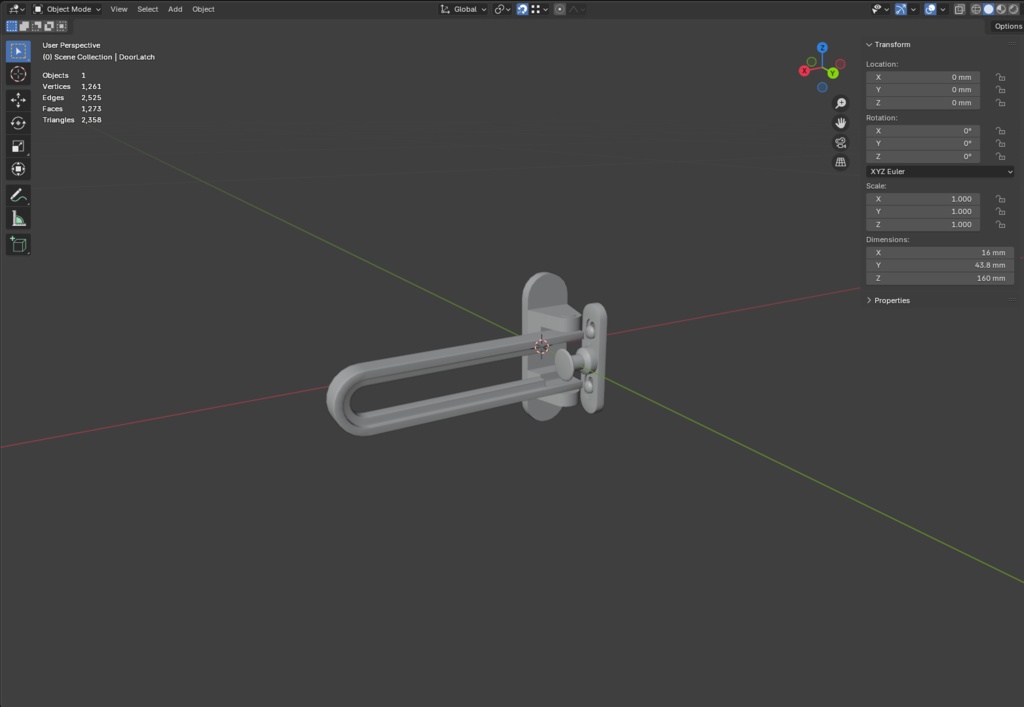This screenshot has width=1024, height=707.
Task: Toggle proportional editing button
Action: point(560,9)
